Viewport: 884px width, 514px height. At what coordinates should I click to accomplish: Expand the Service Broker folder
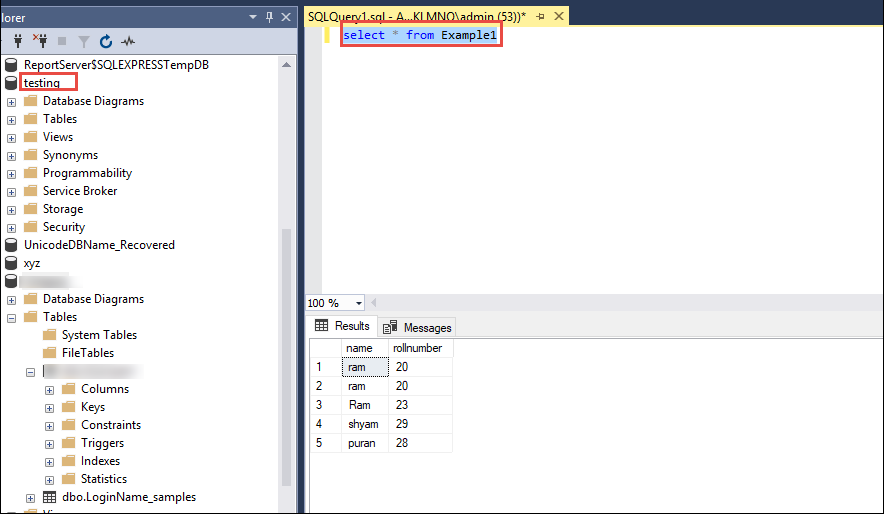[11, 192]
